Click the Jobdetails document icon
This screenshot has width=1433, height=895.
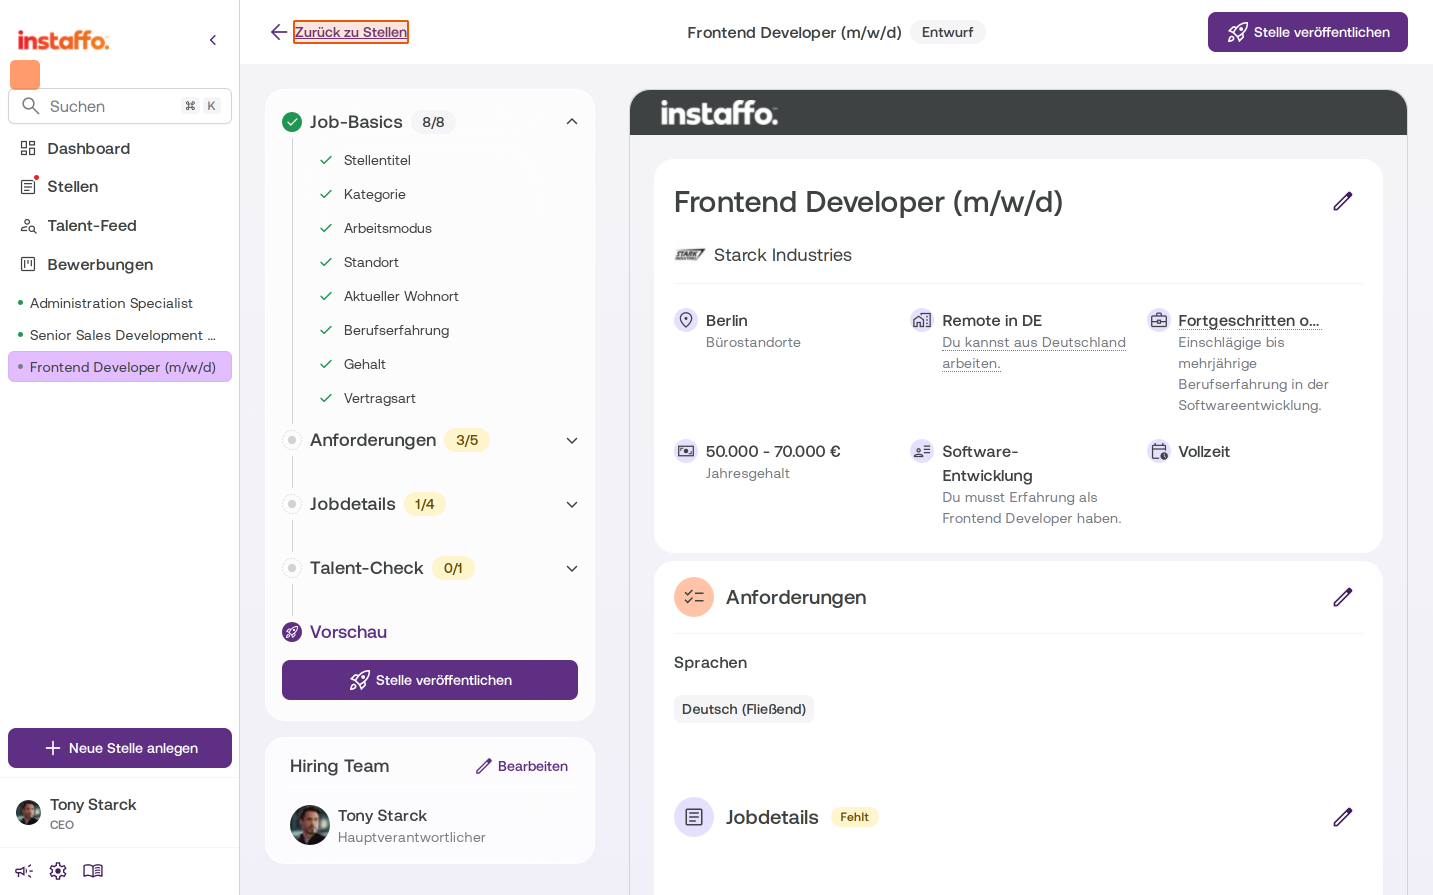[x=694, y=817]
